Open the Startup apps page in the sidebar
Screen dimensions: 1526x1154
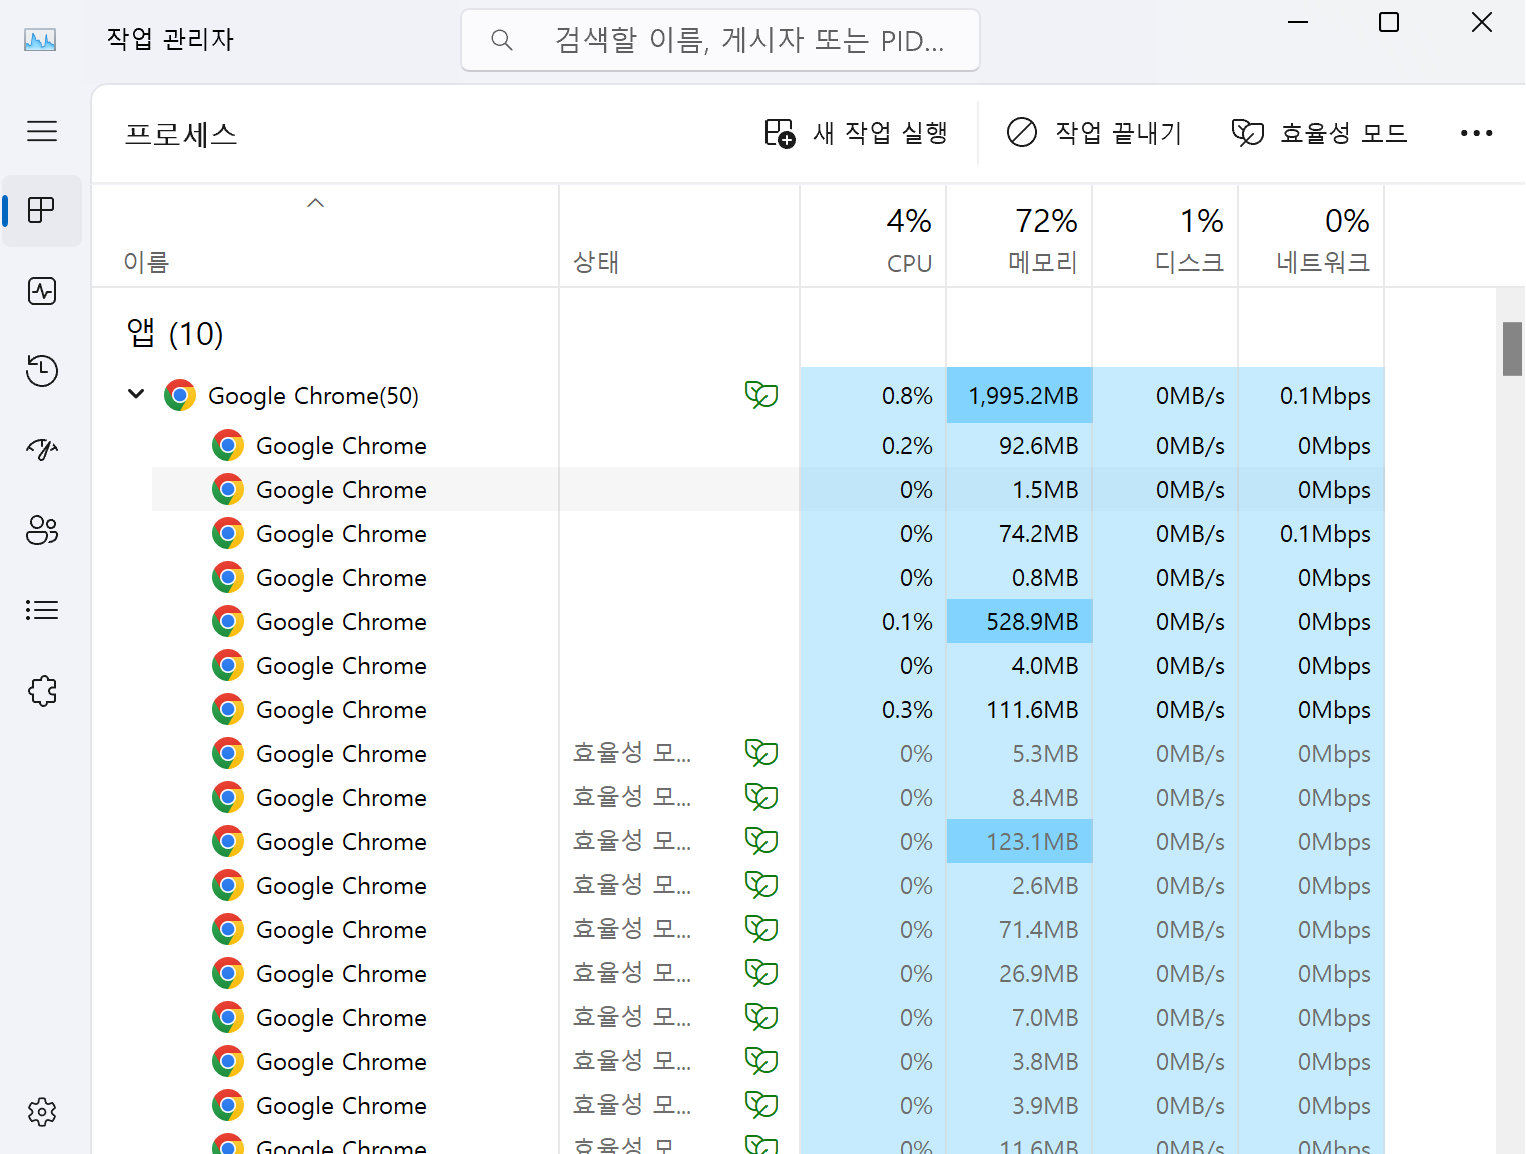coord(42,450)
